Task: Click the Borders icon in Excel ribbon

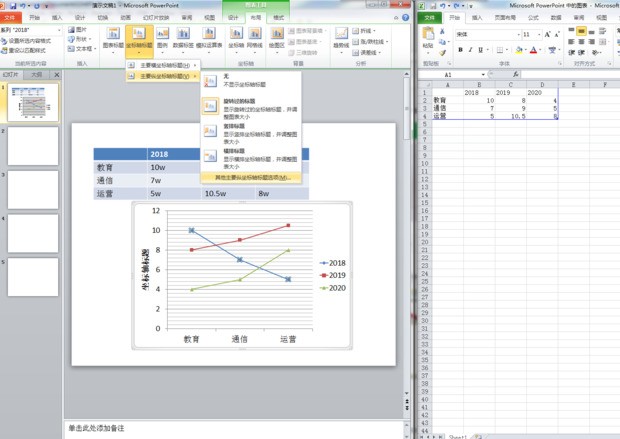Action: pos(500,50)
